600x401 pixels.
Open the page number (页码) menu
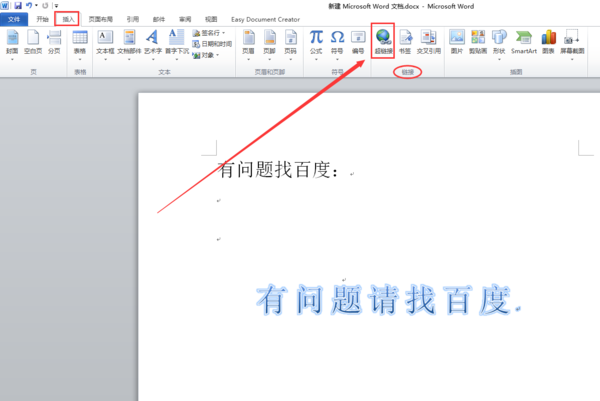point(290,44)
